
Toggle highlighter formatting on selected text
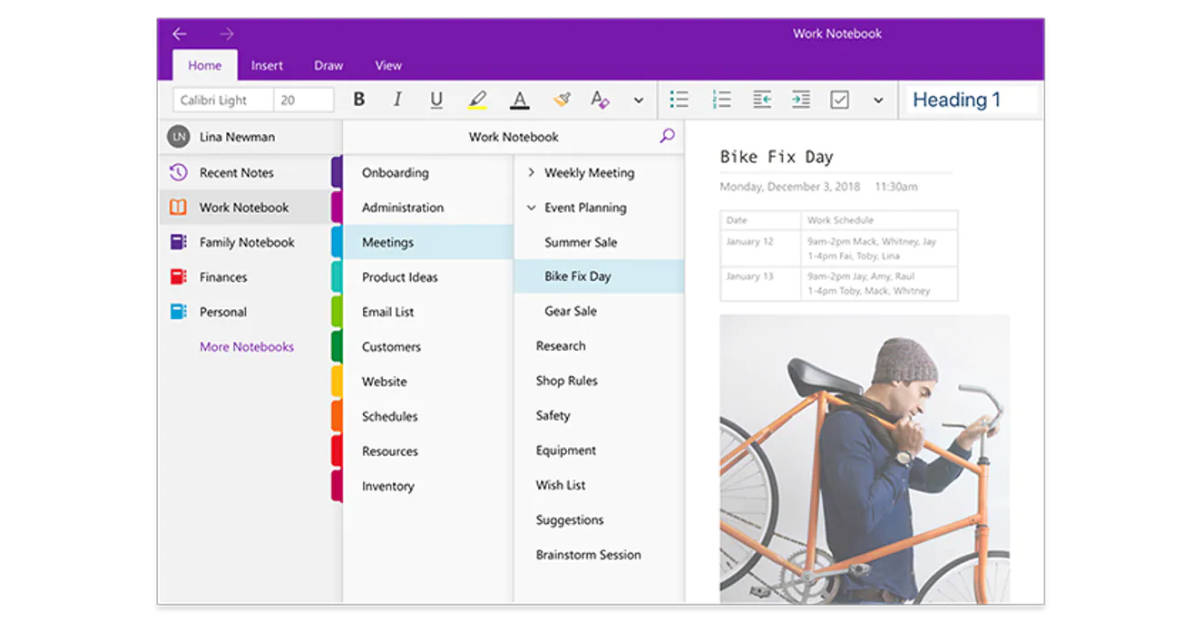pyautogui.click(x=478, y=99)
